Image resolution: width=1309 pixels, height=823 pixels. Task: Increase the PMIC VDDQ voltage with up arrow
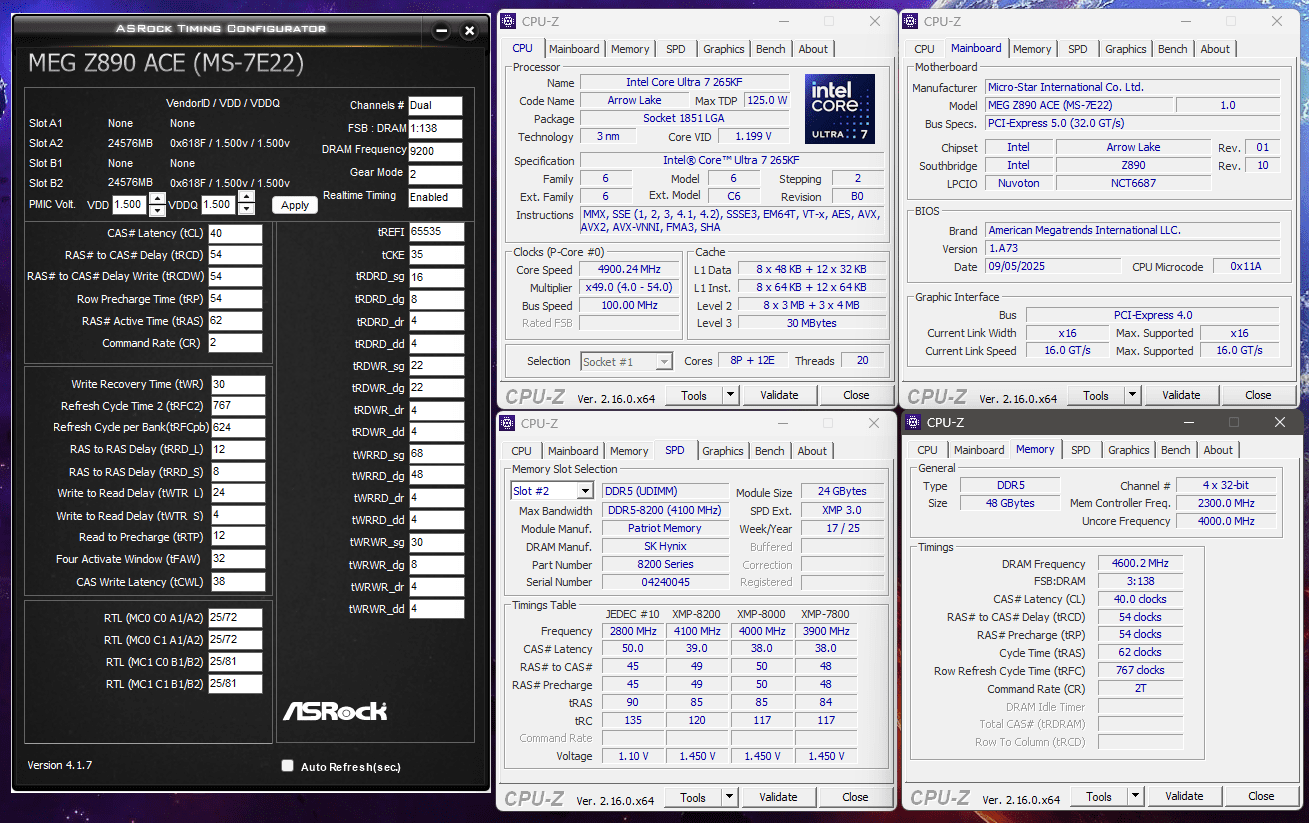(245, 199)
